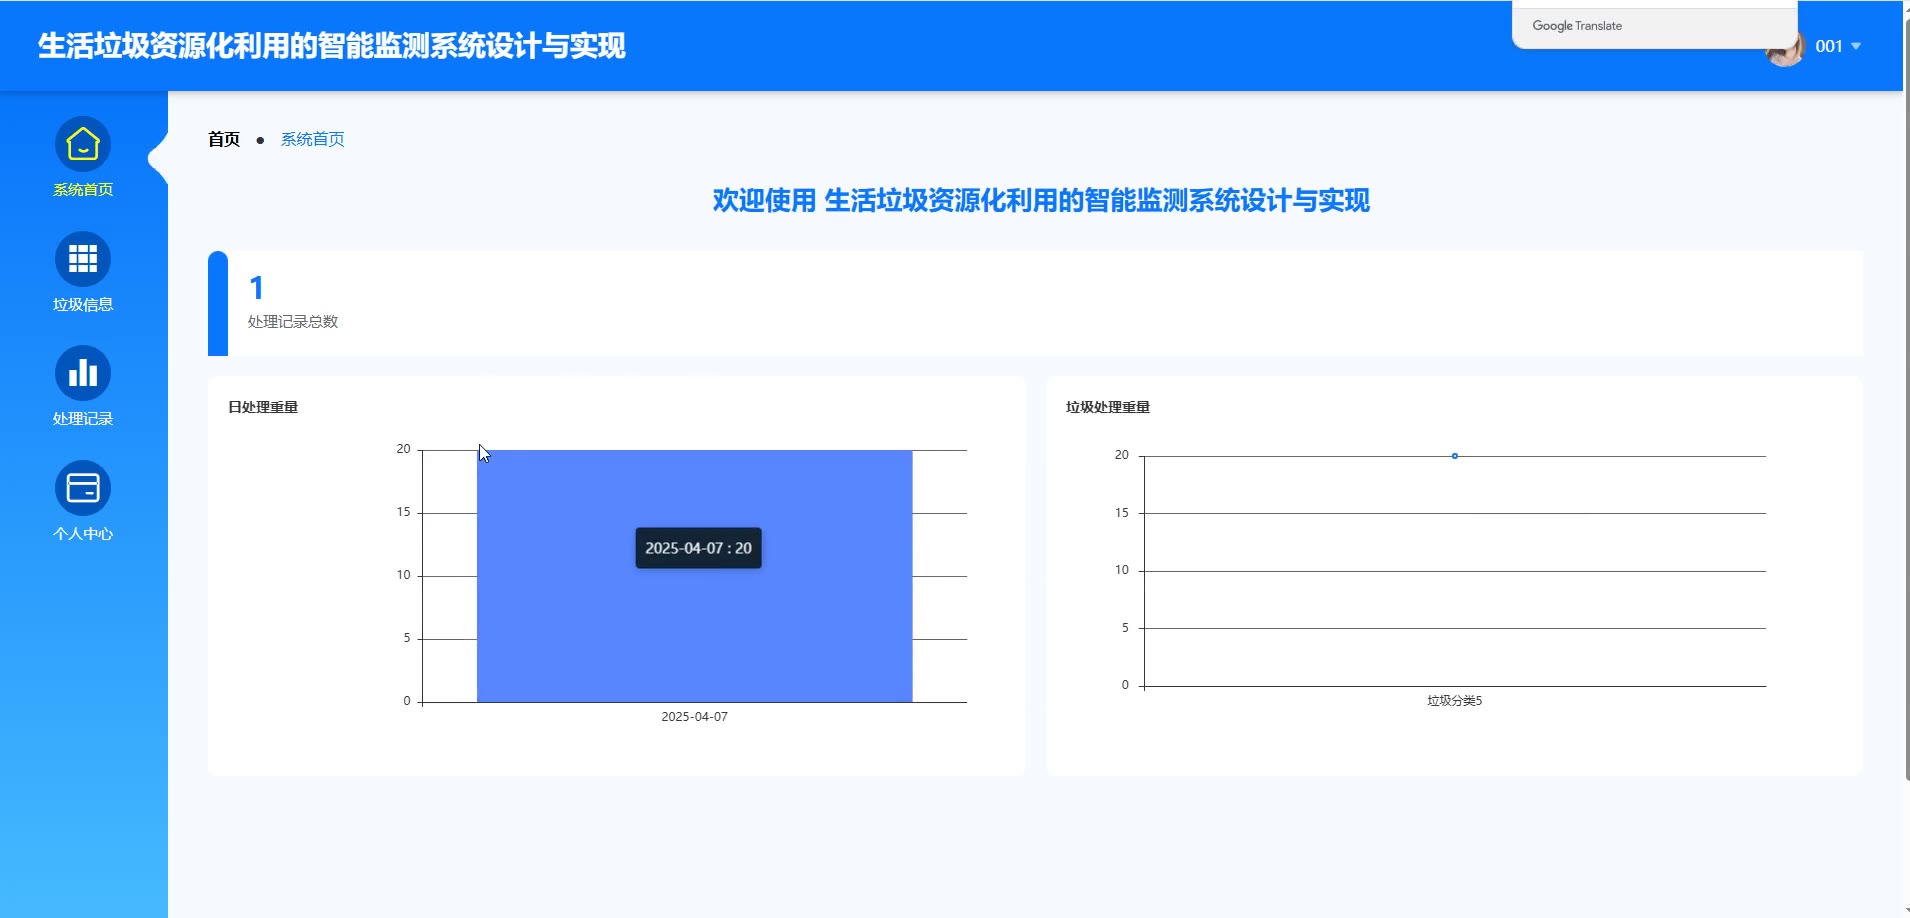Expand the 001 user dropdown arrow
The image size is (1910, 918).
pos(1856,46)
